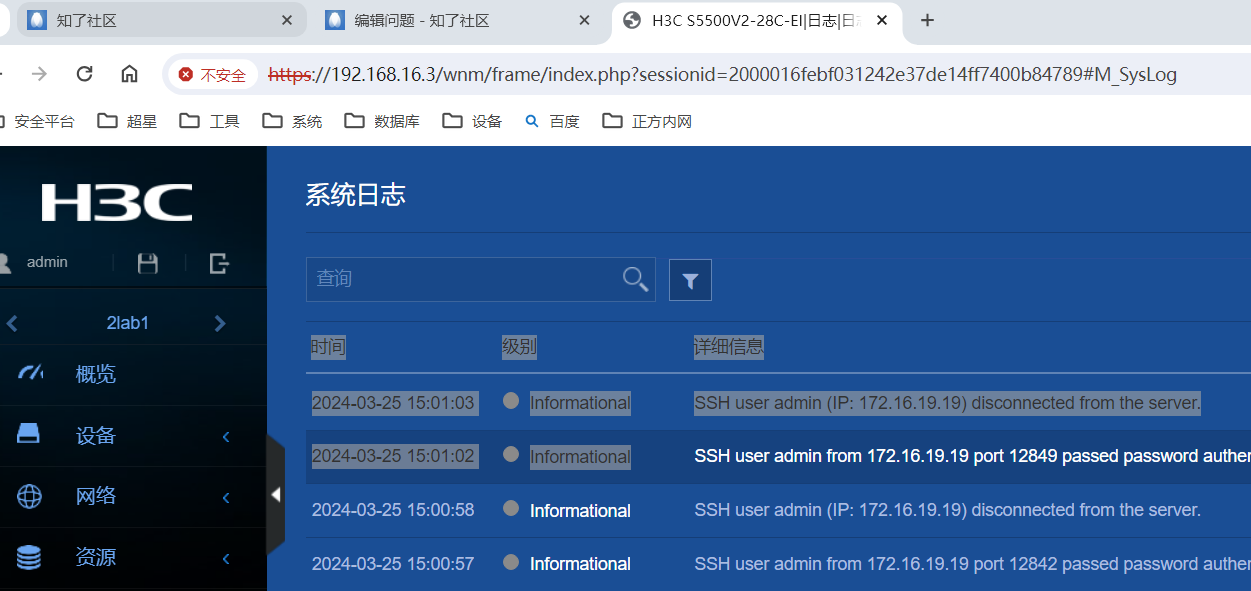1251x591 pixels.
Task: Click the filter funnel button
Action: tap(690, 280)
